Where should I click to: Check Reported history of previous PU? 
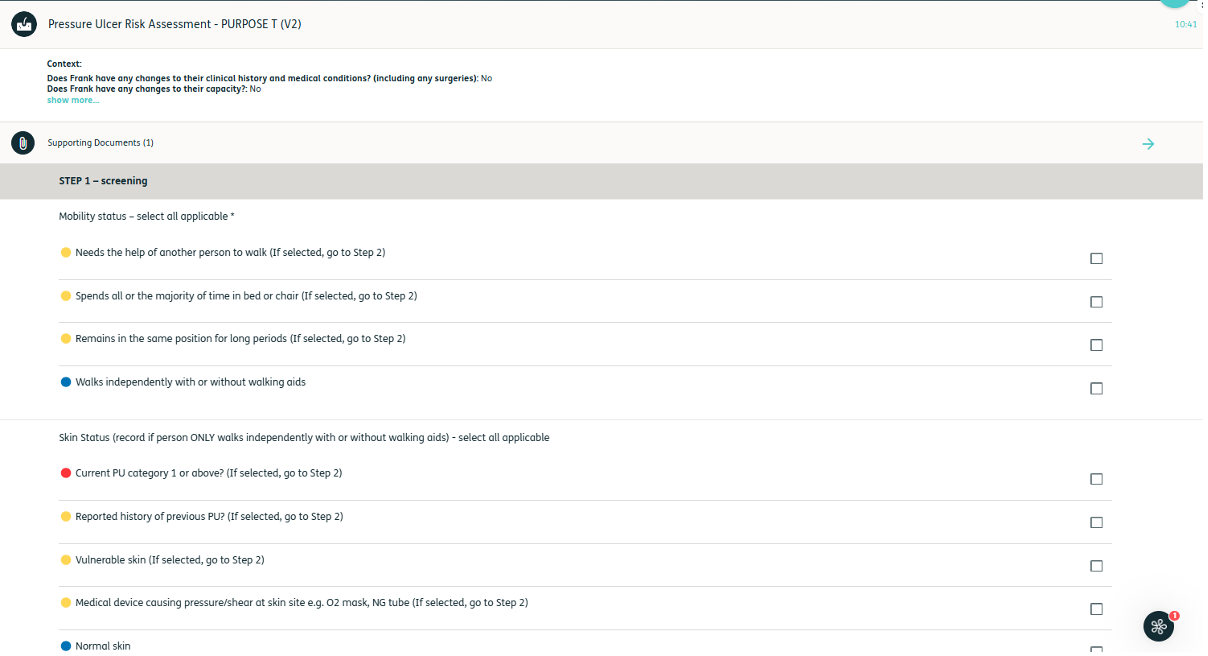1096,522
